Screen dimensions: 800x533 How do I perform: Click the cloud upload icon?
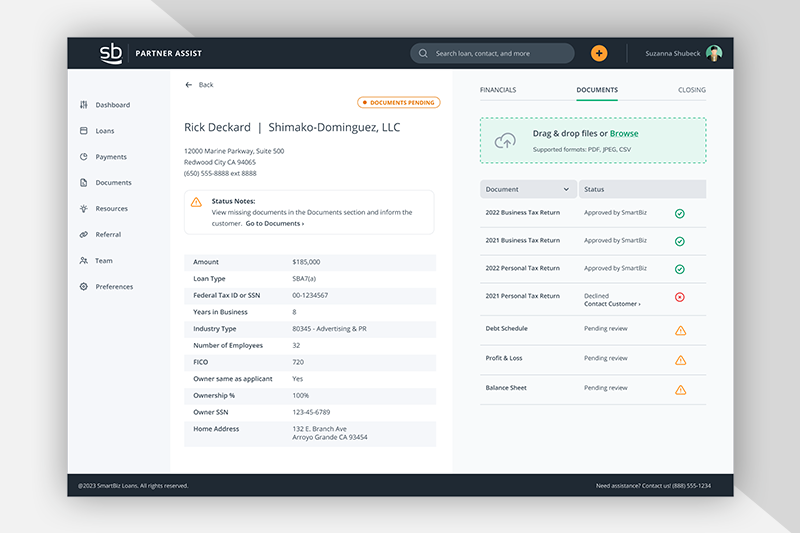505,141
